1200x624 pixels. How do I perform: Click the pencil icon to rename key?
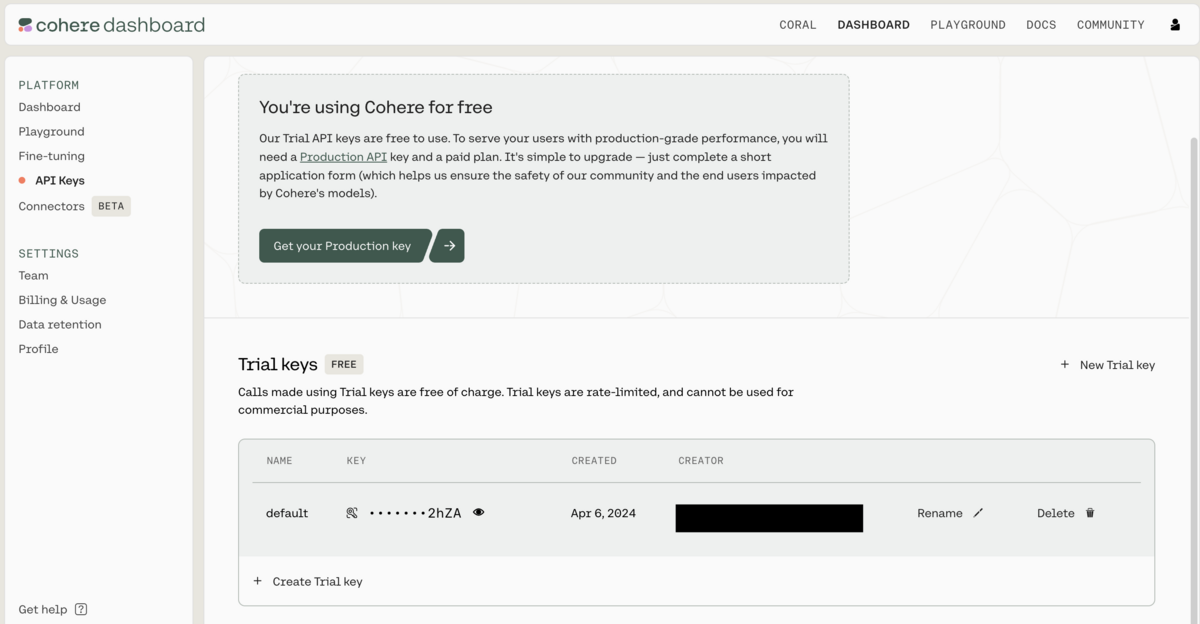(978, 513)
